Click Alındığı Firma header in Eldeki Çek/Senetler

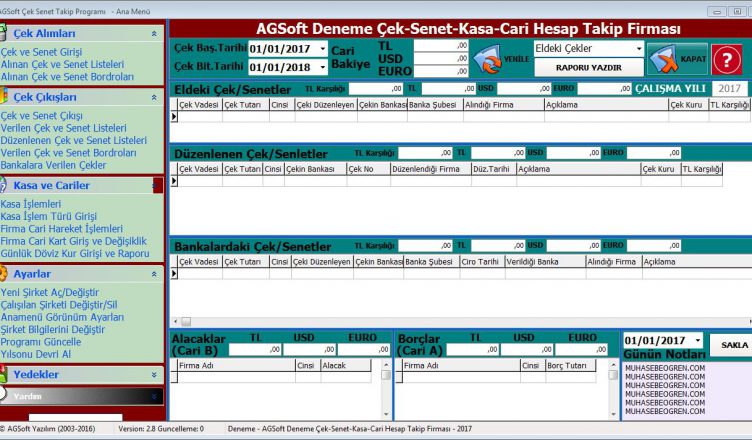(x=504, y=105)
